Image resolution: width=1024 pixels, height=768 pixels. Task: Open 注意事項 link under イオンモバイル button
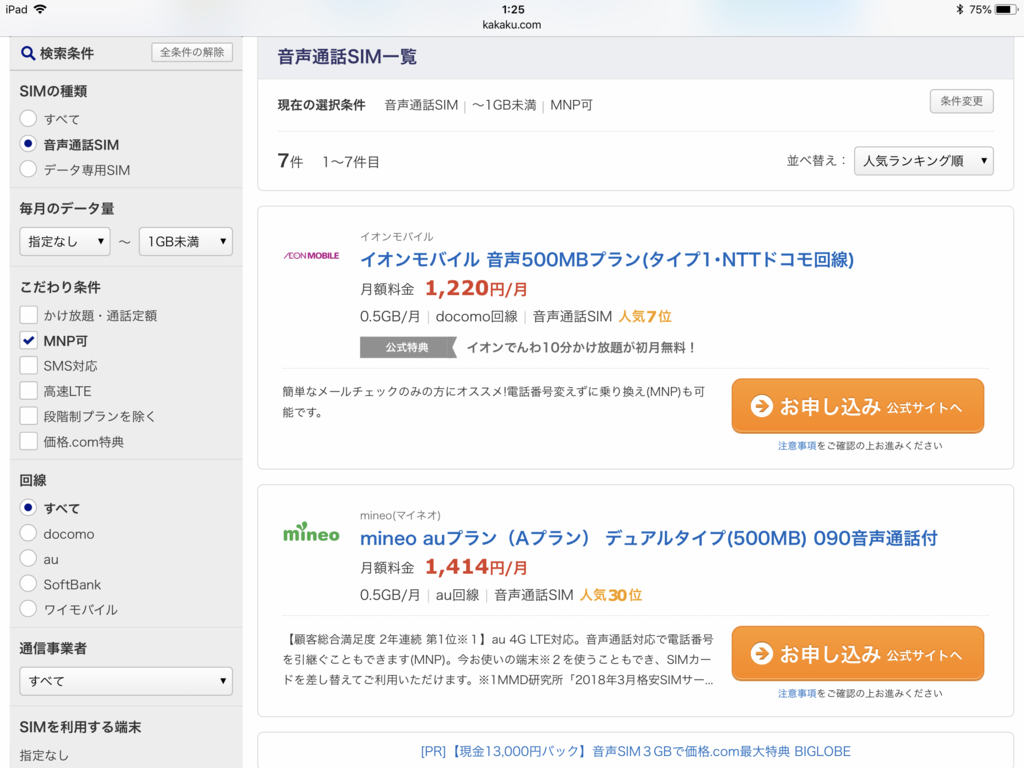(797, 446)
